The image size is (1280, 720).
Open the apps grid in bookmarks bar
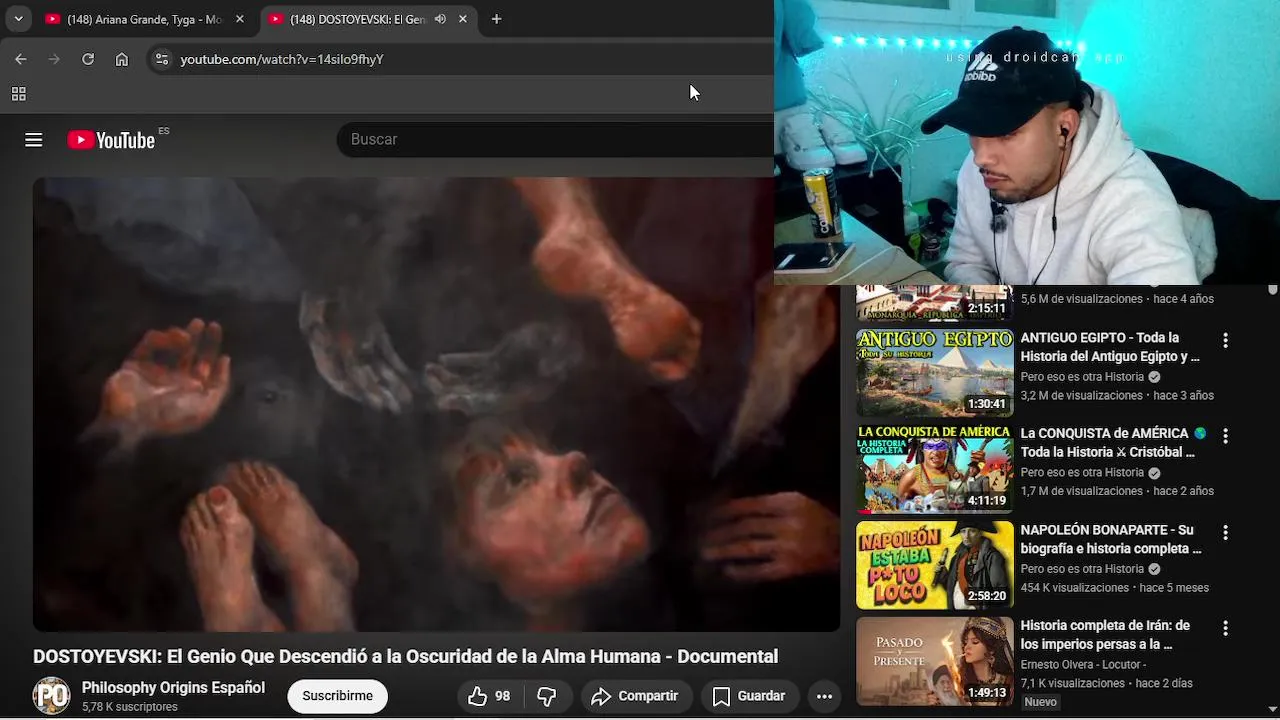pyautogui.click(x=18, y=94)
